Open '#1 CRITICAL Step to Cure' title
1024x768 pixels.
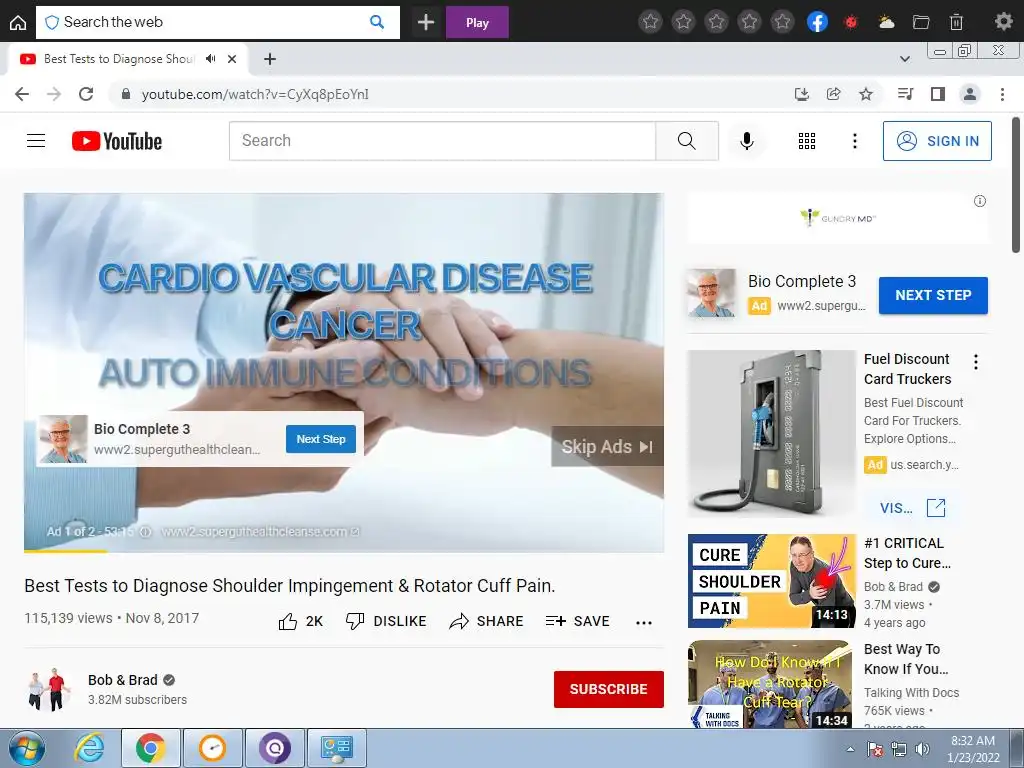pyautogui.click(x=907, y=553)
